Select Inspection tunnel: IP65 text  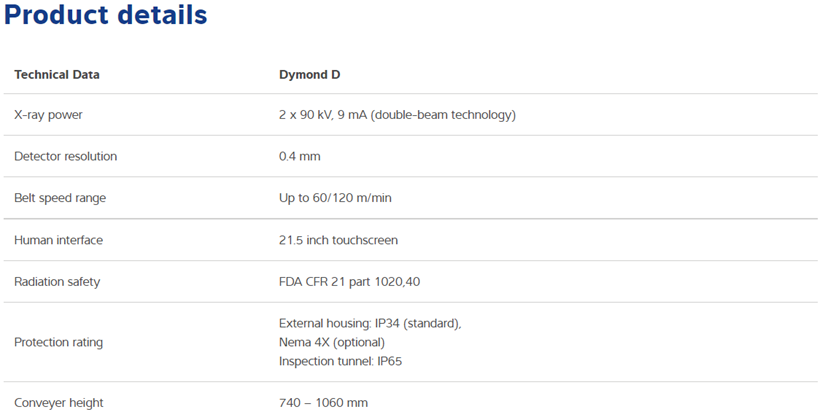(x=340, y=361)
